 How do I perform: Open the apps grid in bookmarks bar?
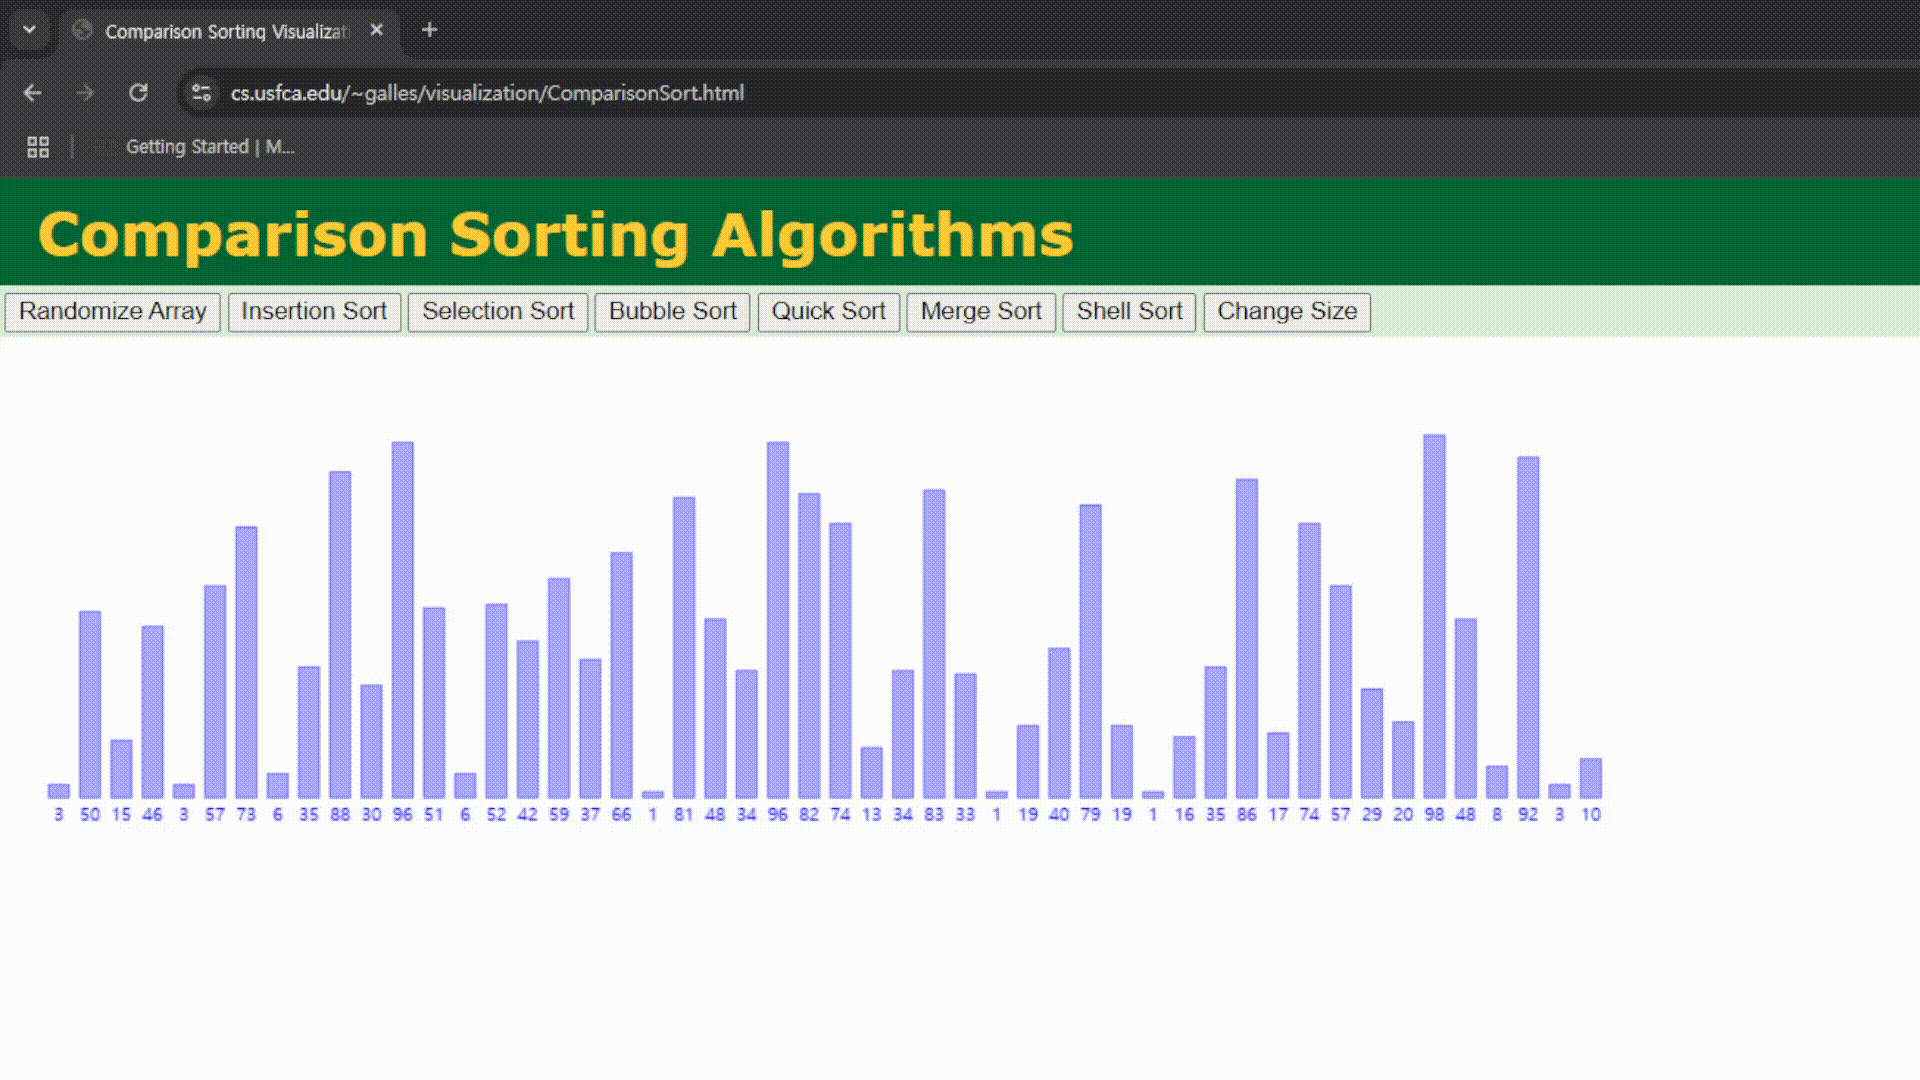point(38,147)
